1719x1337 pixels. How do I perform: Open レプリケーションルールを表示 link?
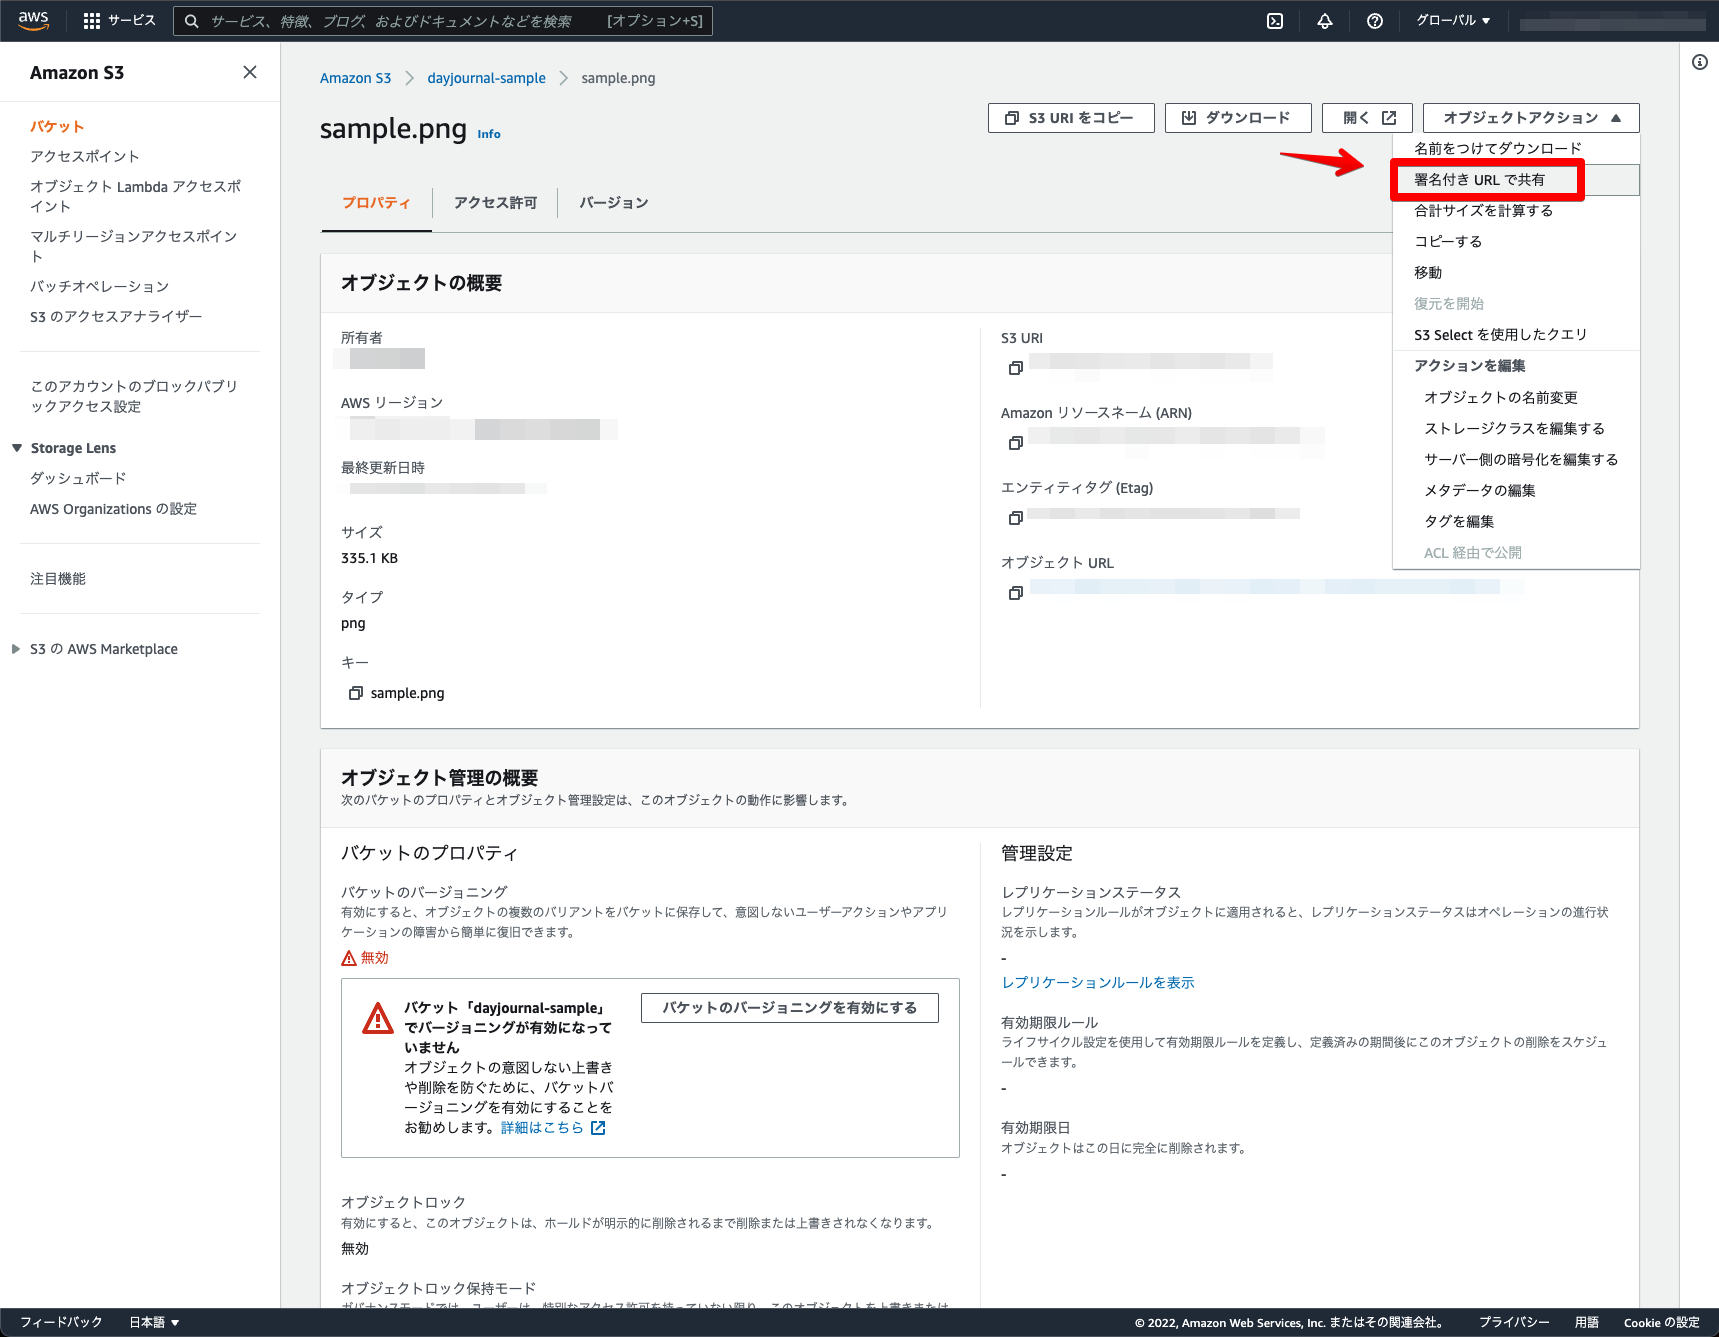(x=1098, y=983)
